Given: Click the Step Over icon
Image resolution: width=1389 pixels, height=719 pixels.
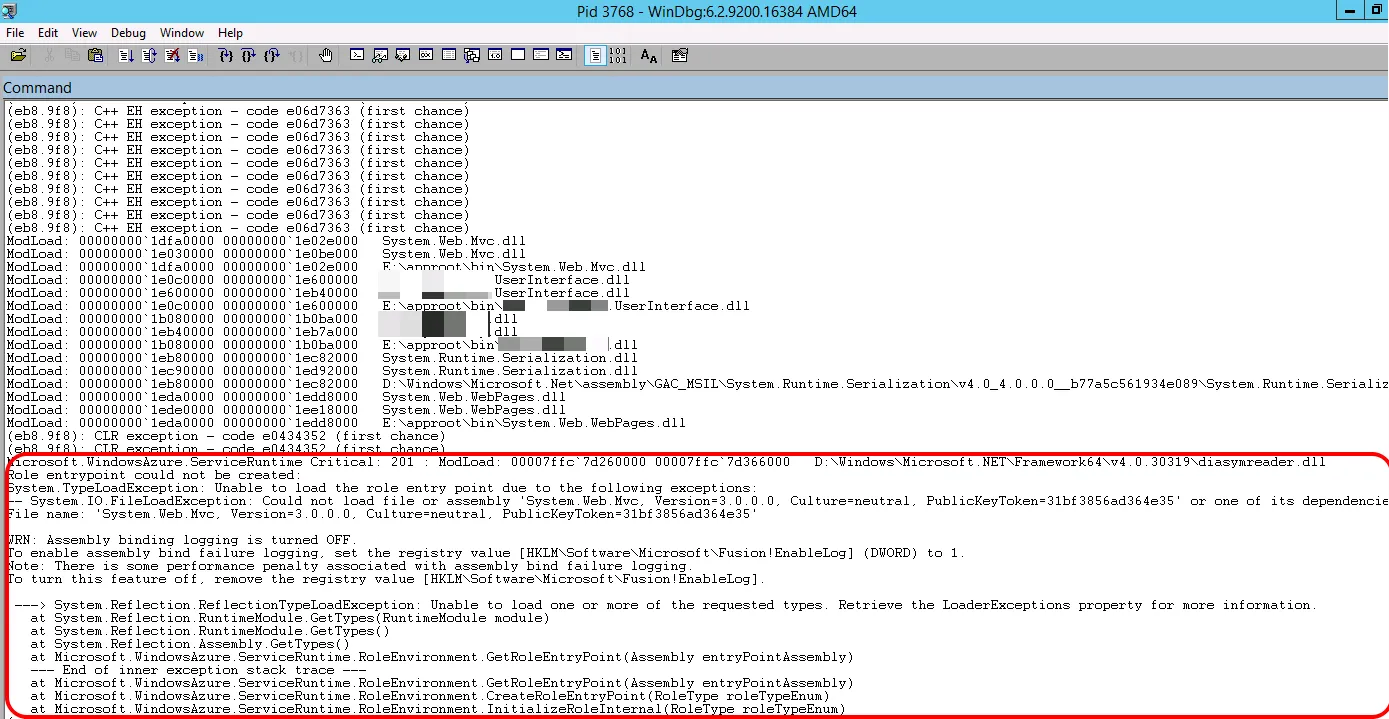Looking at the screenshot, I should coord(248,56).
